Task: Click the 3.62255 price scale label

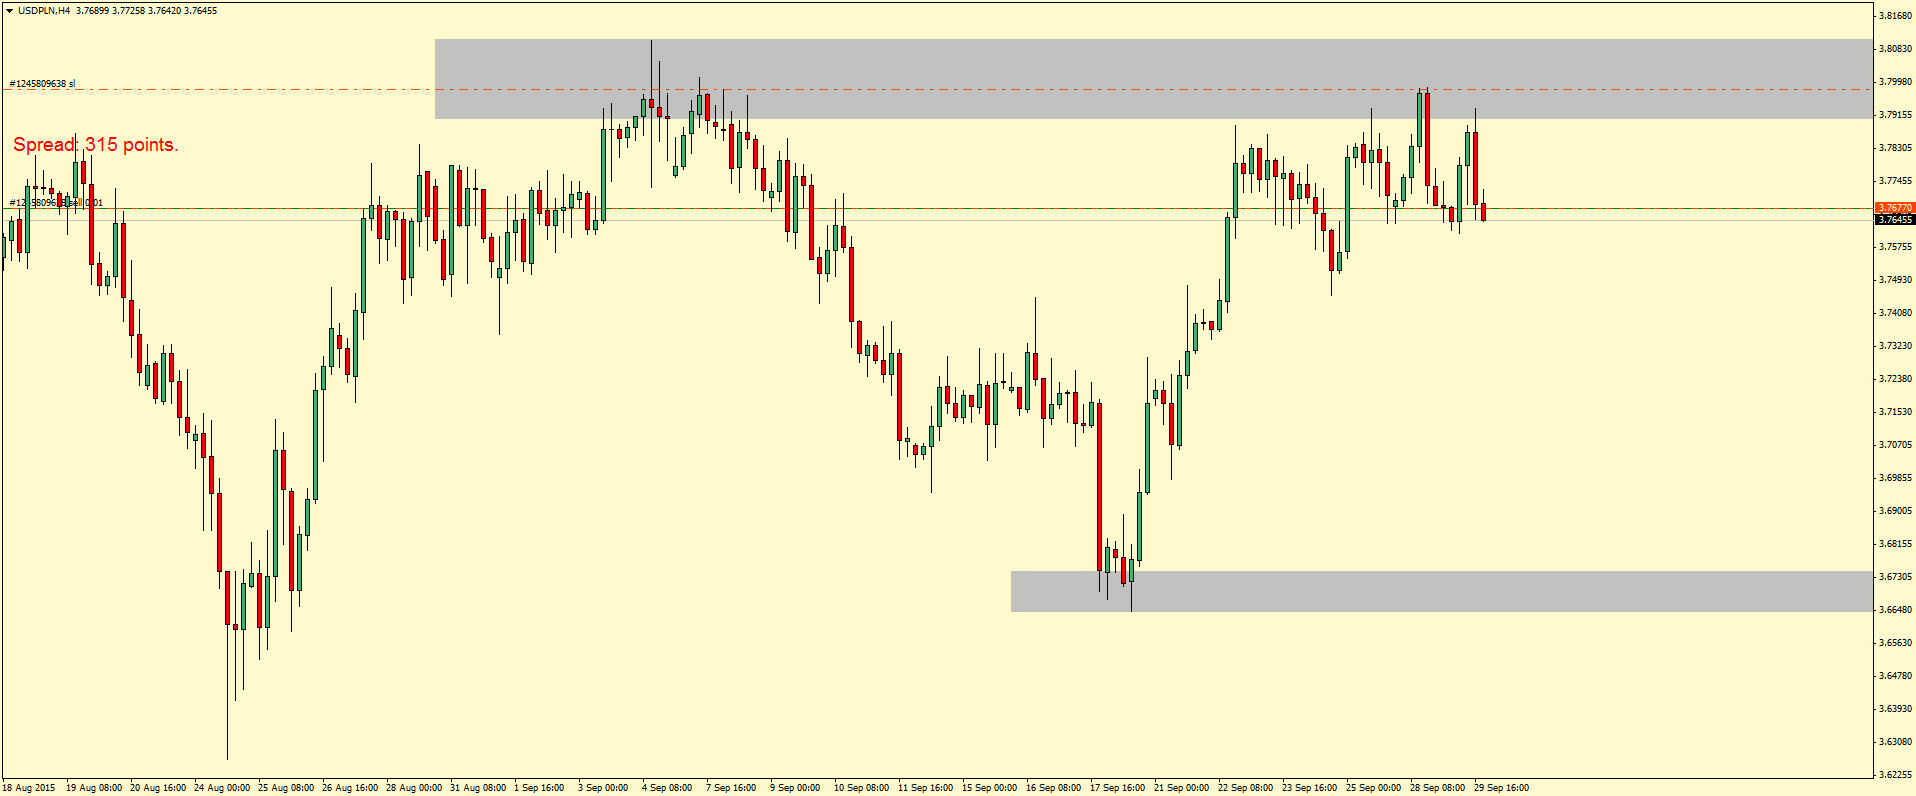Action: [1895, 775]
